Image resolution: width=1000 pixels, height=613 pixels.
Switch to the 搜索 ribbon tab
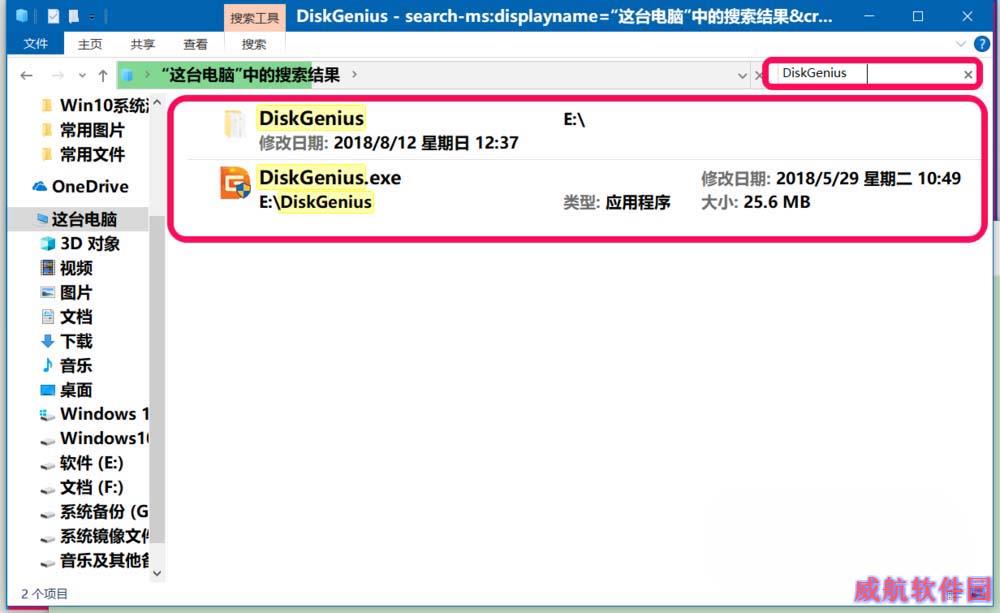tap(254, 44)
